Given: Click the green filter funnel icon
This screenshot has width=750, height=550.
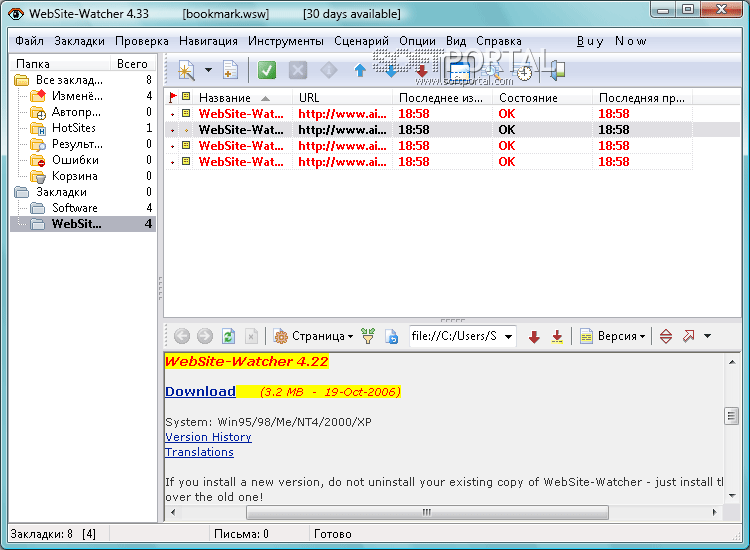Looking at the screenshot, I should pos(368,336).
